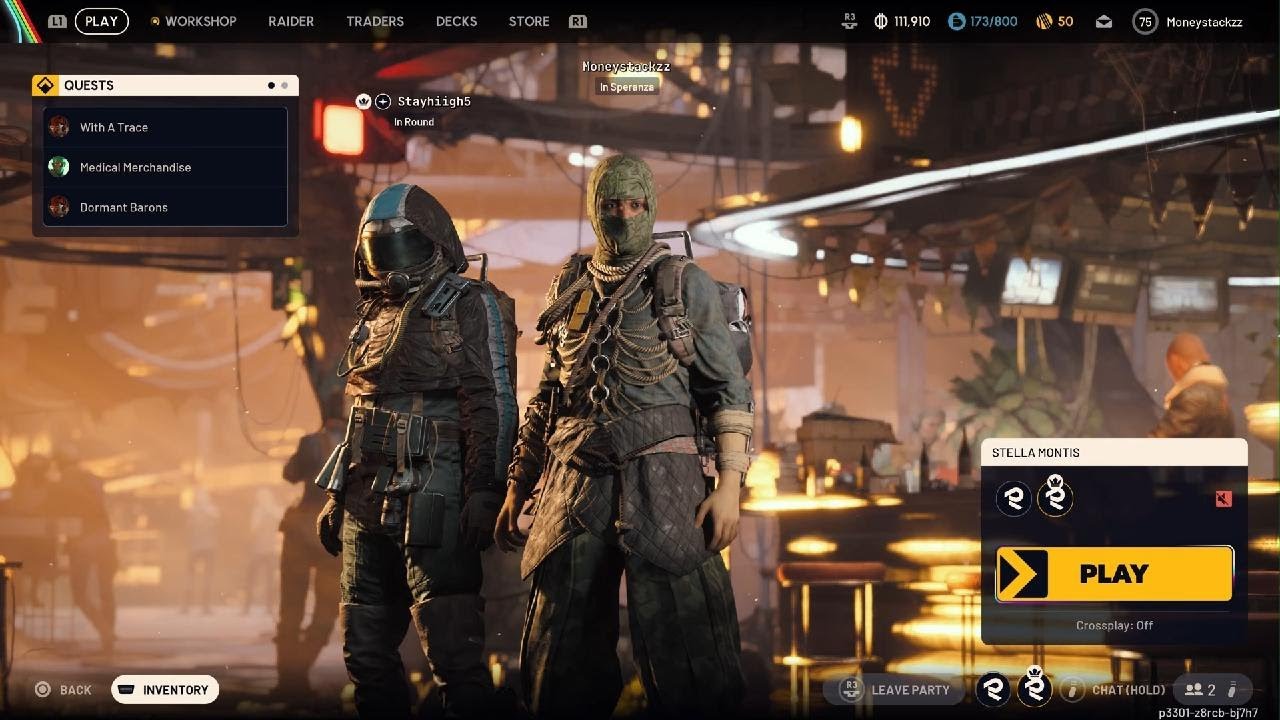This screenshot has height=720, width=1280.
Task: Click the 111,910 coin balance
Action: point(912,21)
